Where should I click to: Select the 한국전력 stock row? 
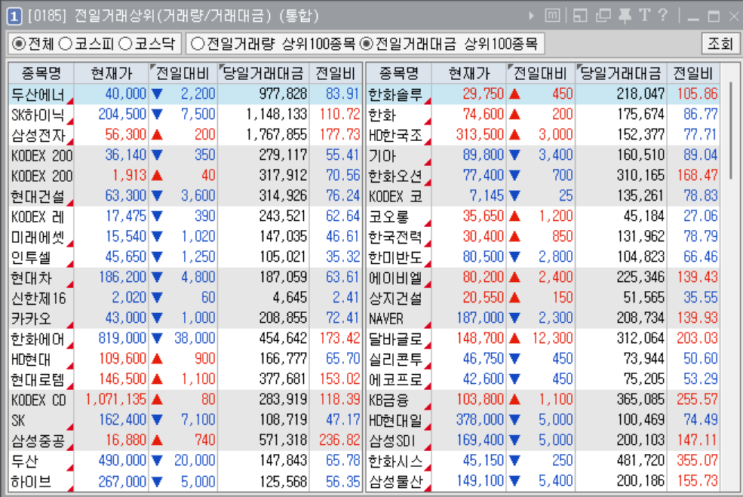click(543, 237)
